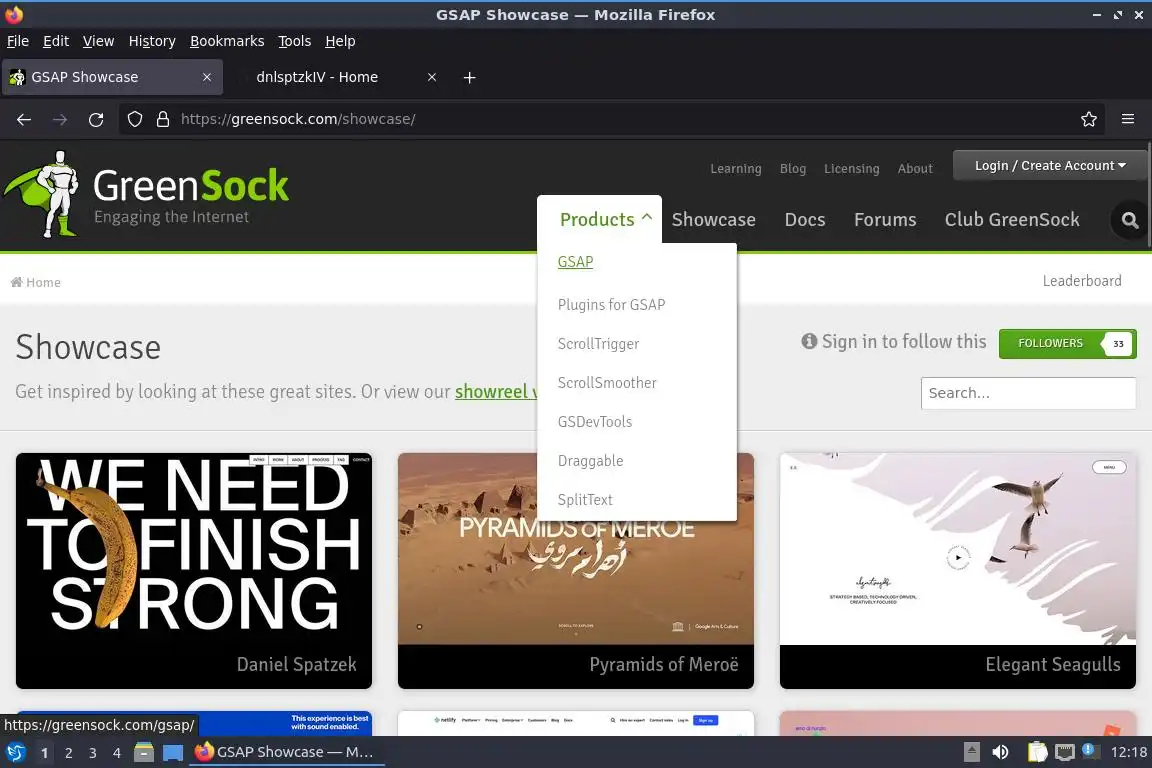Click the display monitor tray icon
This screenshot has width=1152, height=768.
tap(1064, 752)
